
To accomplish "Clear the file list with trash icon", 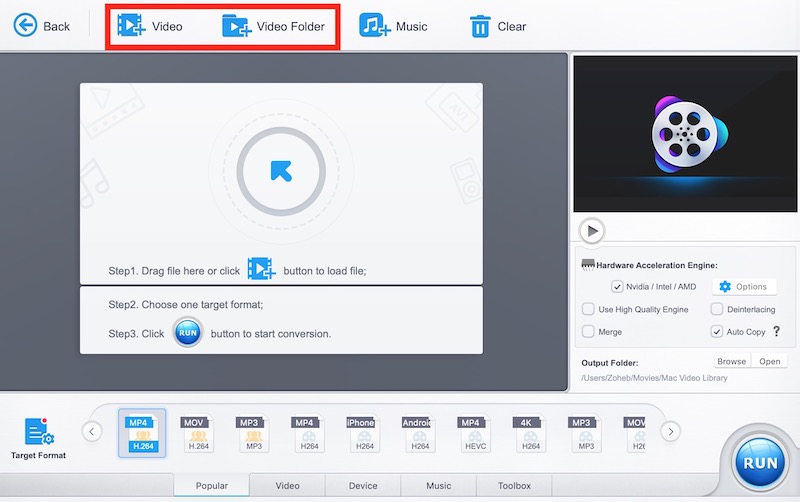I will [480, 26].
